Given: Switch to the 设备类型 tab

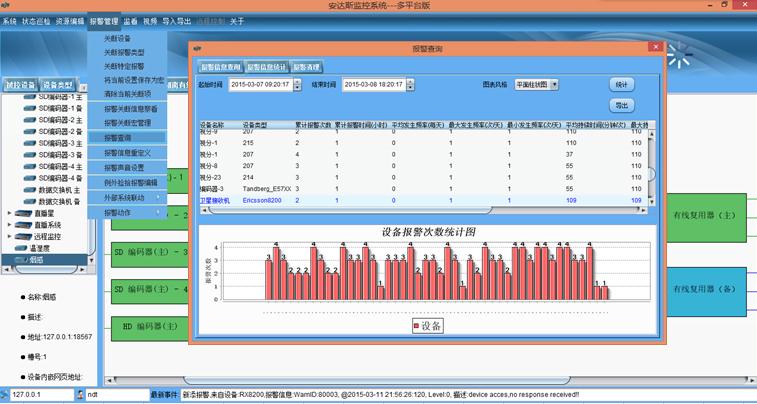Looking at the screenshot, I should [x=57, y=85].
